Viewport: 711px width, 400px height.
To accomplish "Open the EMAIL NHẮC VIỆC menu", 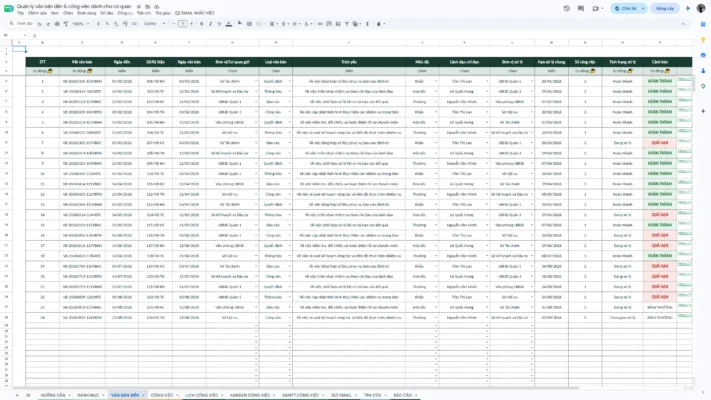I will coord(195,13).
